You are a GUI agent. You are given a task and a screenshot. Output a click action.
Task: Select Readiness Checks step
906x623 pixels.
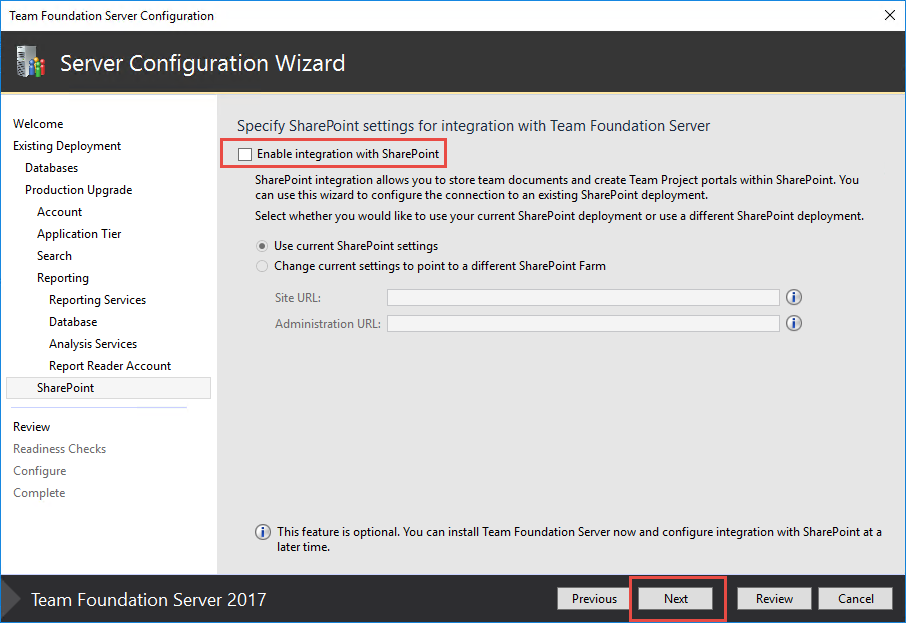[x=60, y=448]
